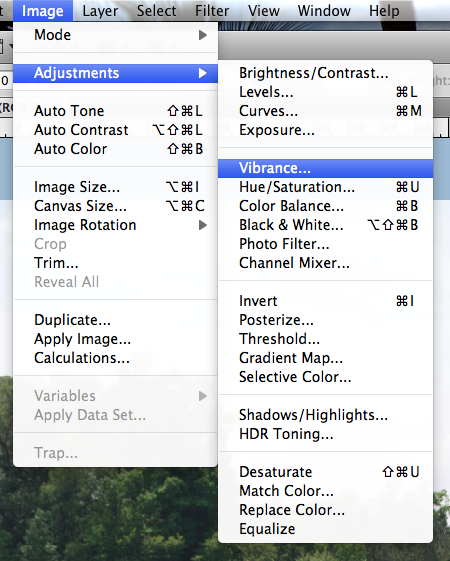Open Shadows/Highlights adjustment
Viewport: 450px width, 561px height.
[x=325, y=415]
